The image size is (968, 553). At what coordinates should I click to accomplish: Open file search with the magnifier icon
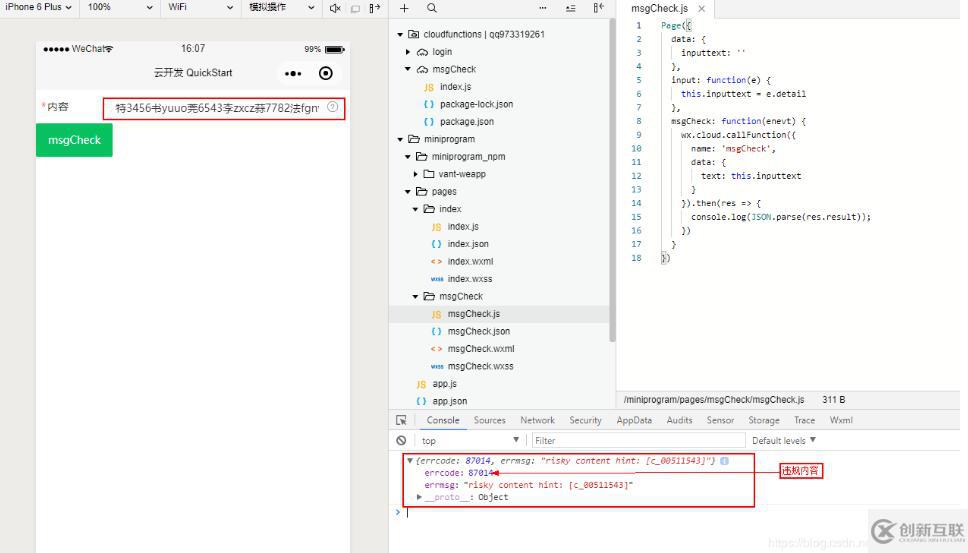432,8
